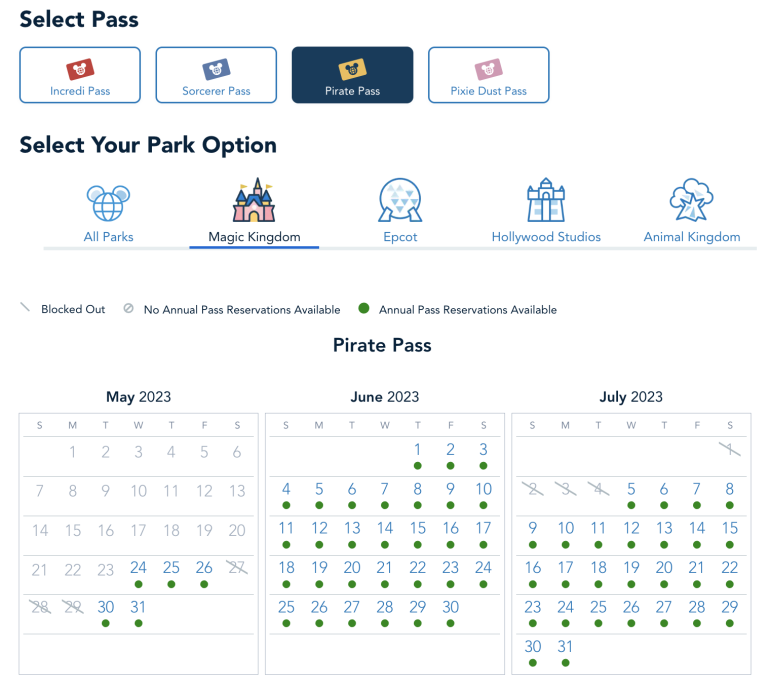Open the Hollywood Studios tab label

pyautogui.click(x=546, y=237)
